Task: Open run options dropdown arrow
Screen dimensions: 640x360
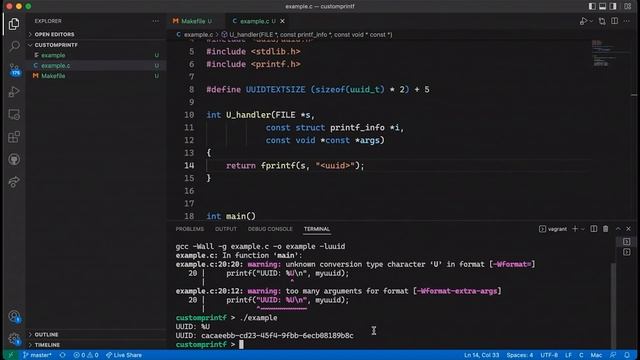Action: pos(591,21)
